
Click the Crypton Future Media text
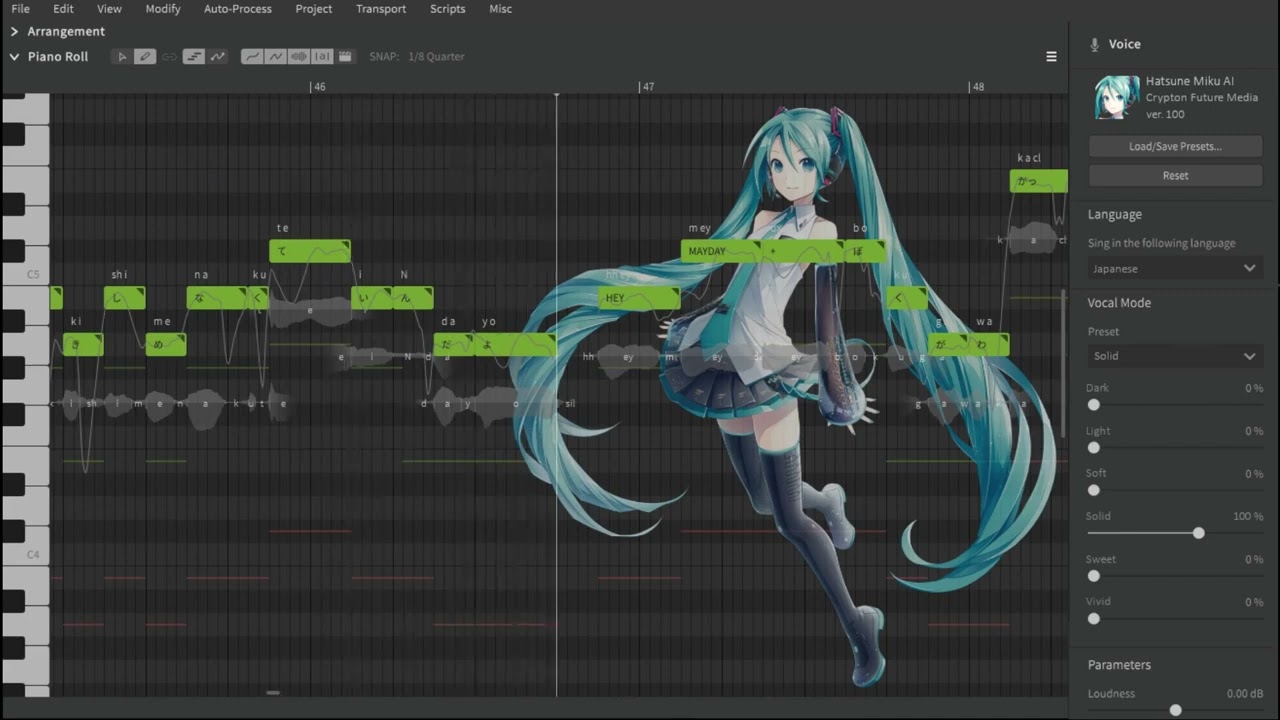click(1202, 98)
